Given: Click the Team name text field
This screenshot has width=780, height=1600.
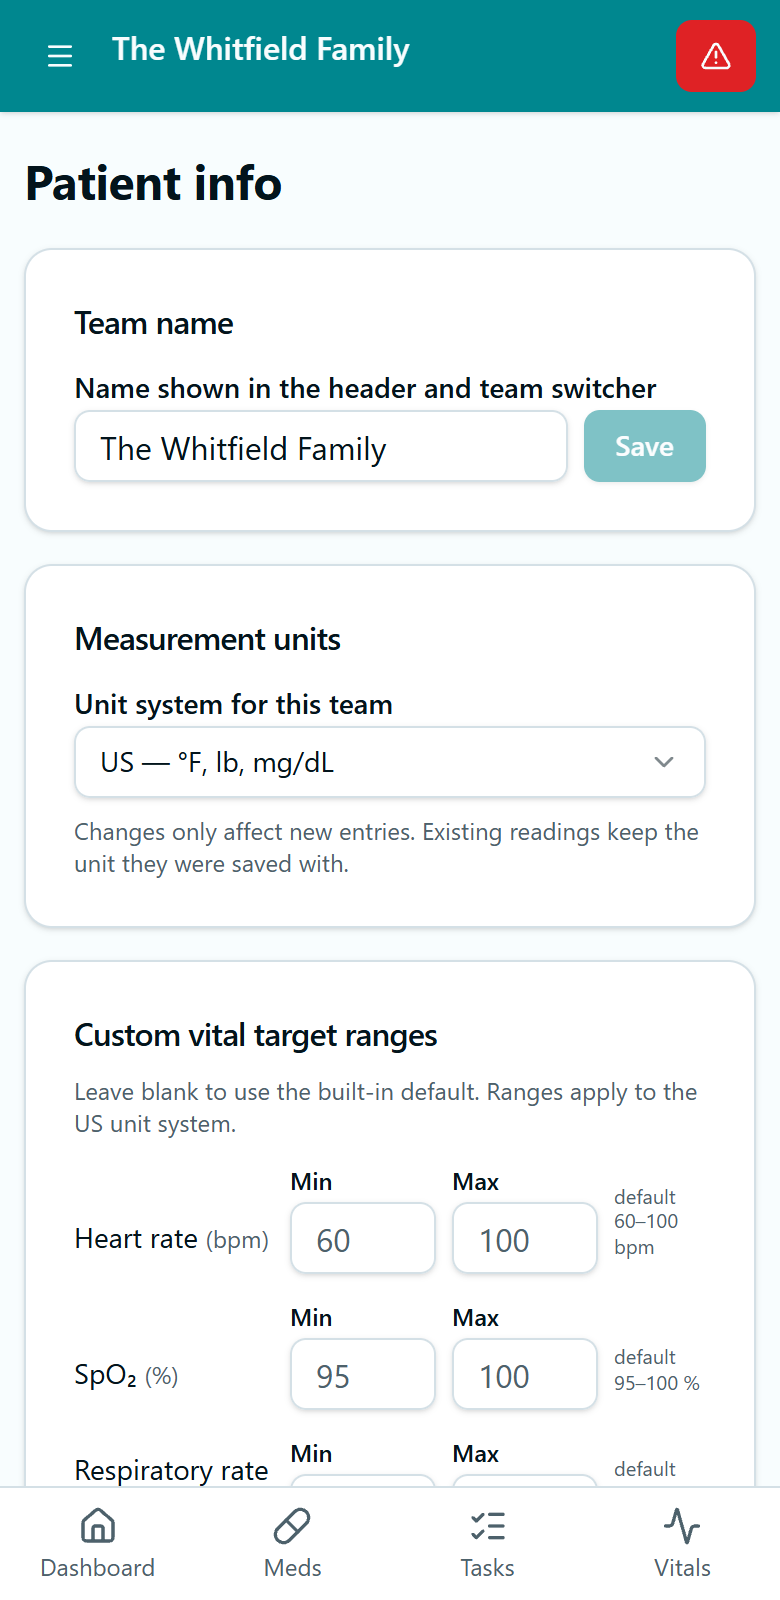Looking at the screenshot, I should pyautogui.click(x=321, y=447).
